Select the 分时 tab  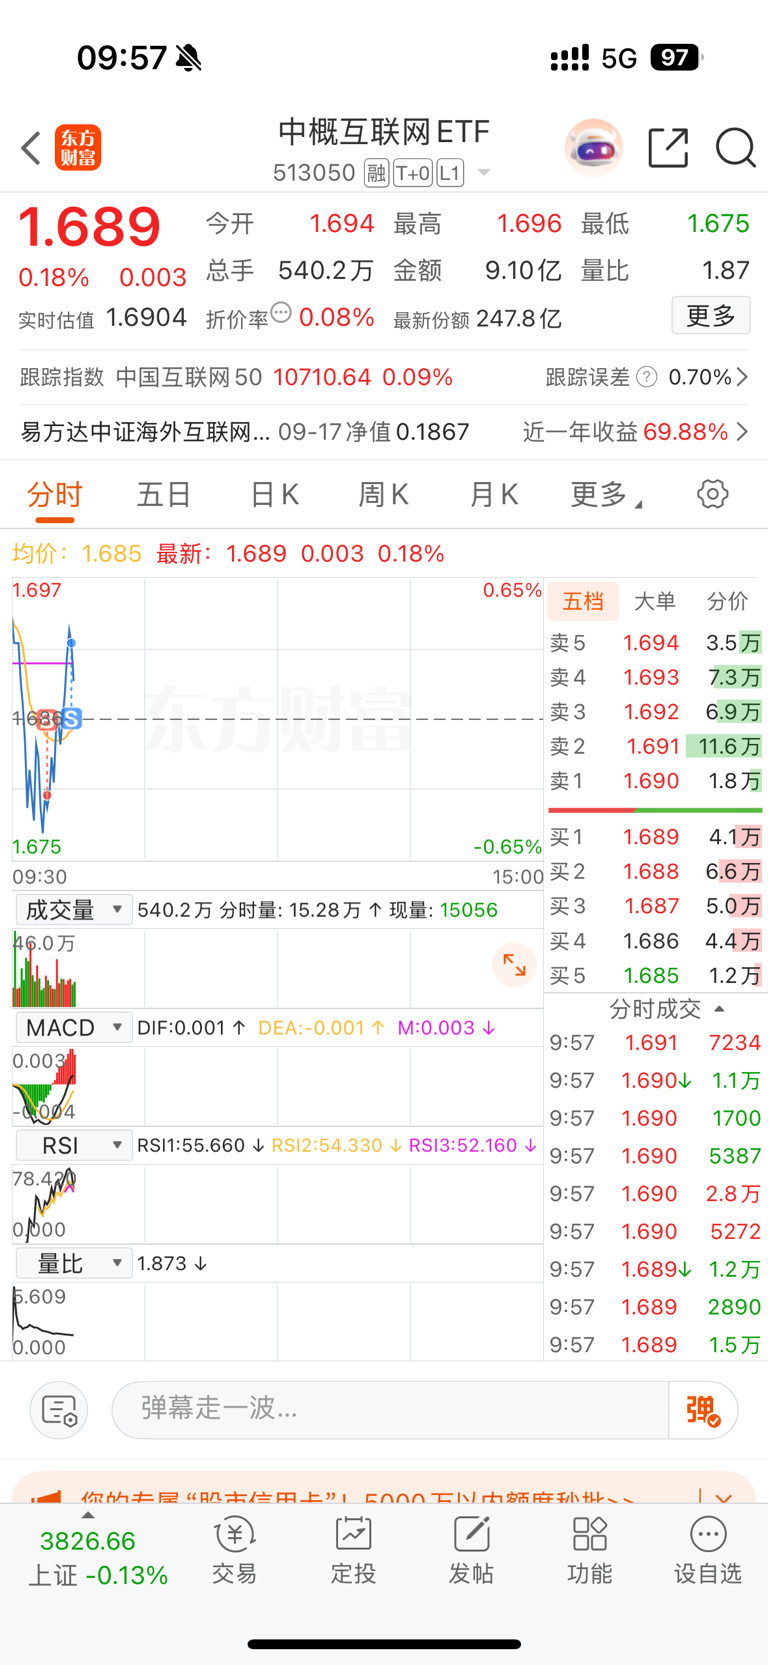point(55,495)
